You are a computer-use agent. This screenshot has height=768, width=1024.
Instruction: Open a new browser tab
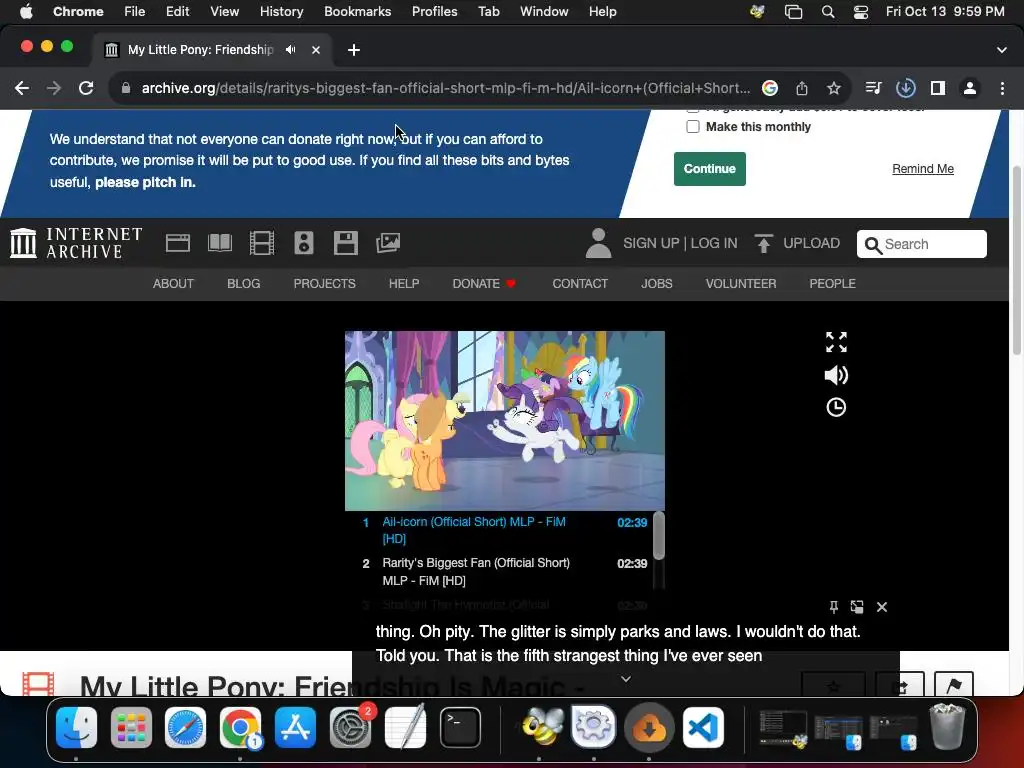354,50
